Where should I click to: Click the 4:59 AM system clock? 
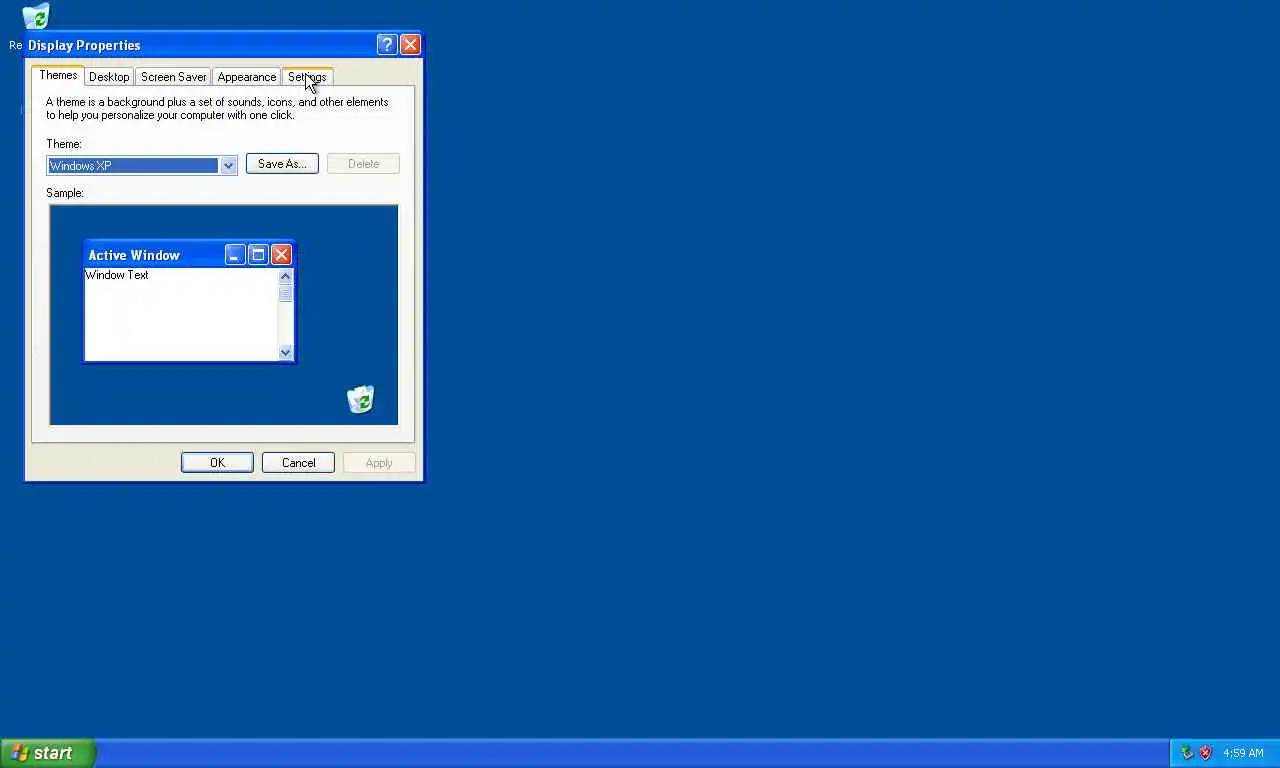(1243, 753)
